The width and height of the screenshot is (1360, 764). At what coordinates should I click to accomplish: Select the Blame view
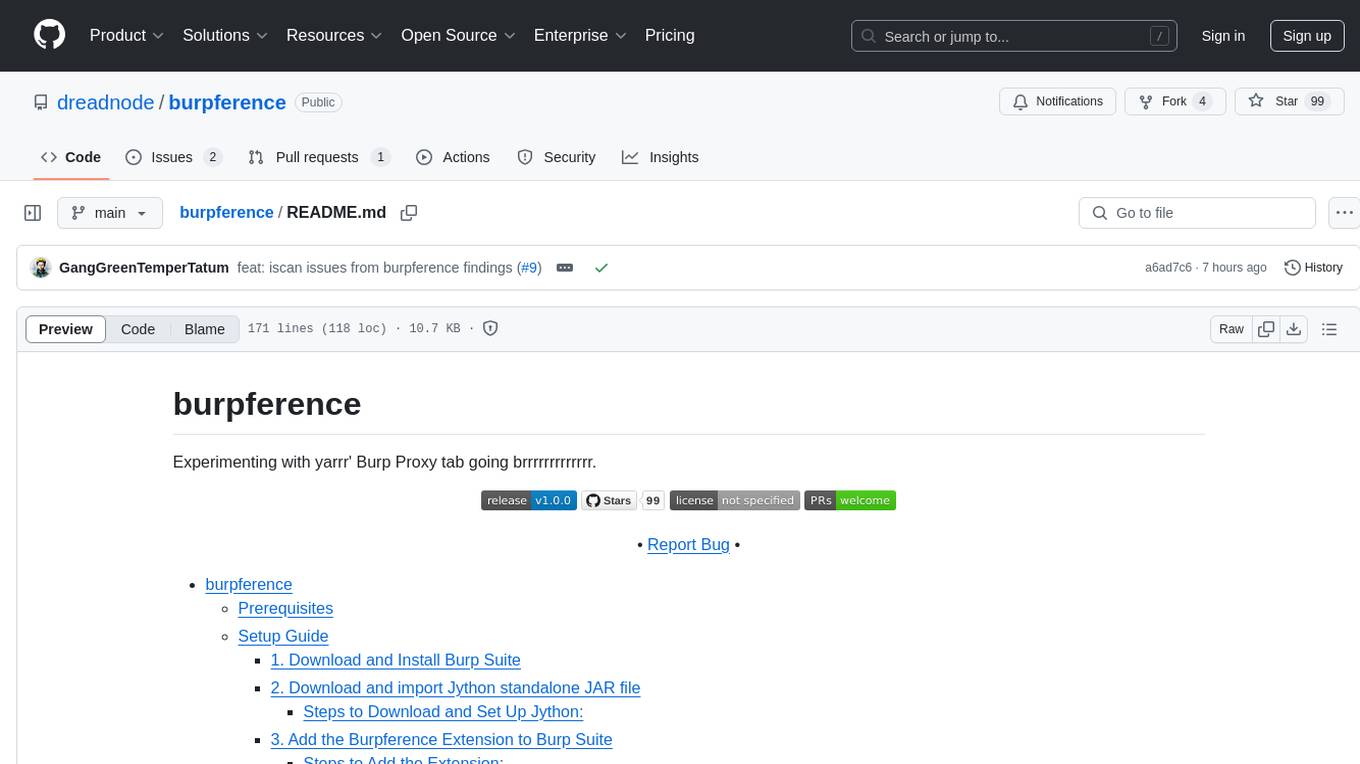click(x=204, y=329)
